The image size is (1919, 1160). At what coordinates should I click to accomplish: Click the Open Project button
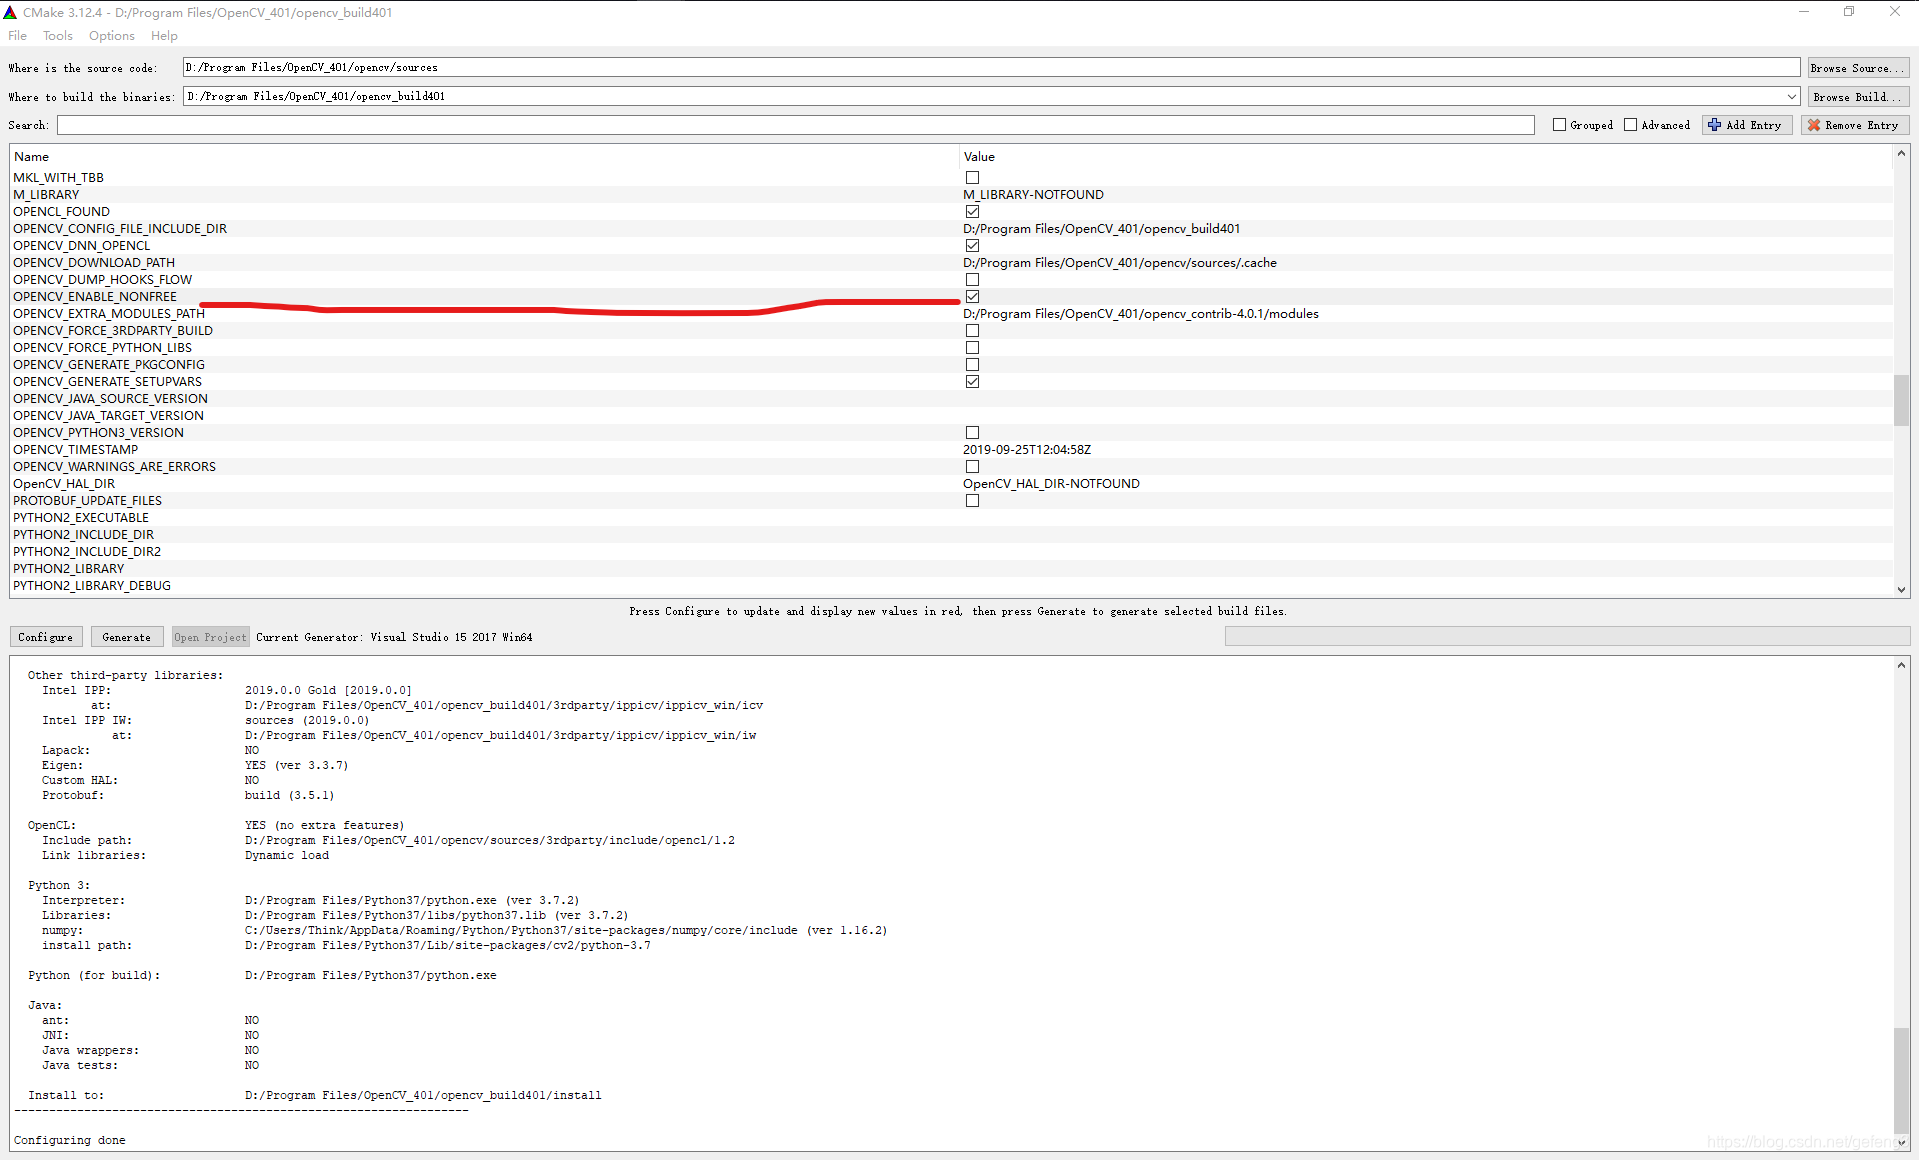(x=210, y=637)
